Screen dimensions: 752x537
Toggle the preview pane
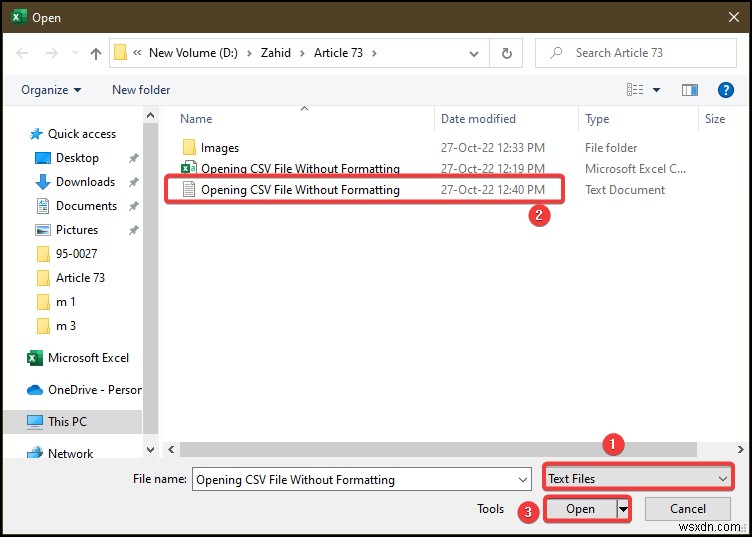[690, 90]
